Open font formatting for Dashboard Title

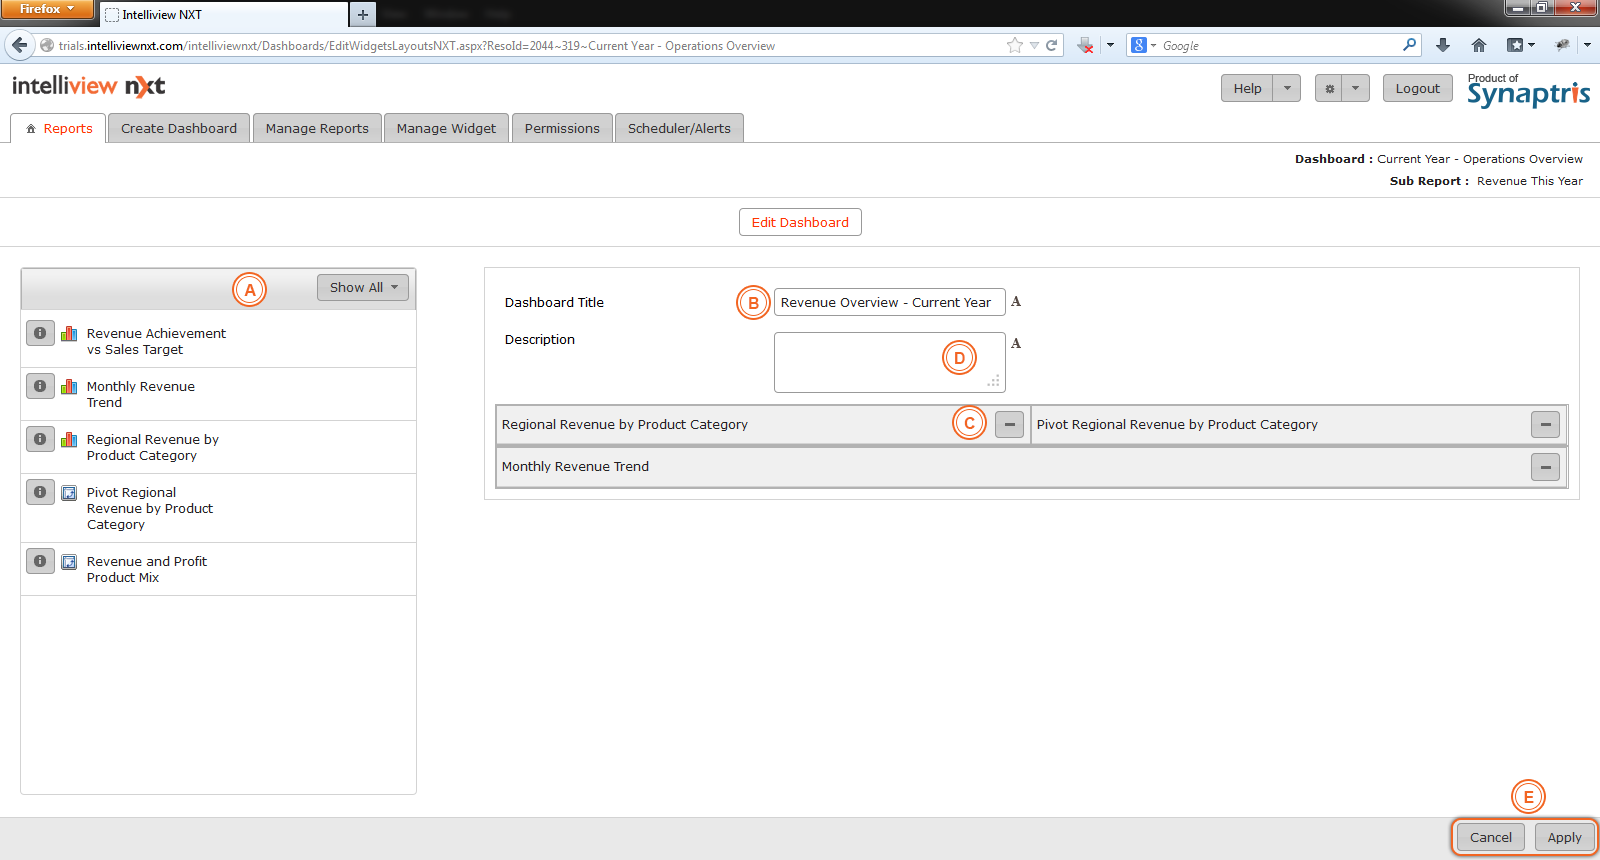tap(1016, 302)
